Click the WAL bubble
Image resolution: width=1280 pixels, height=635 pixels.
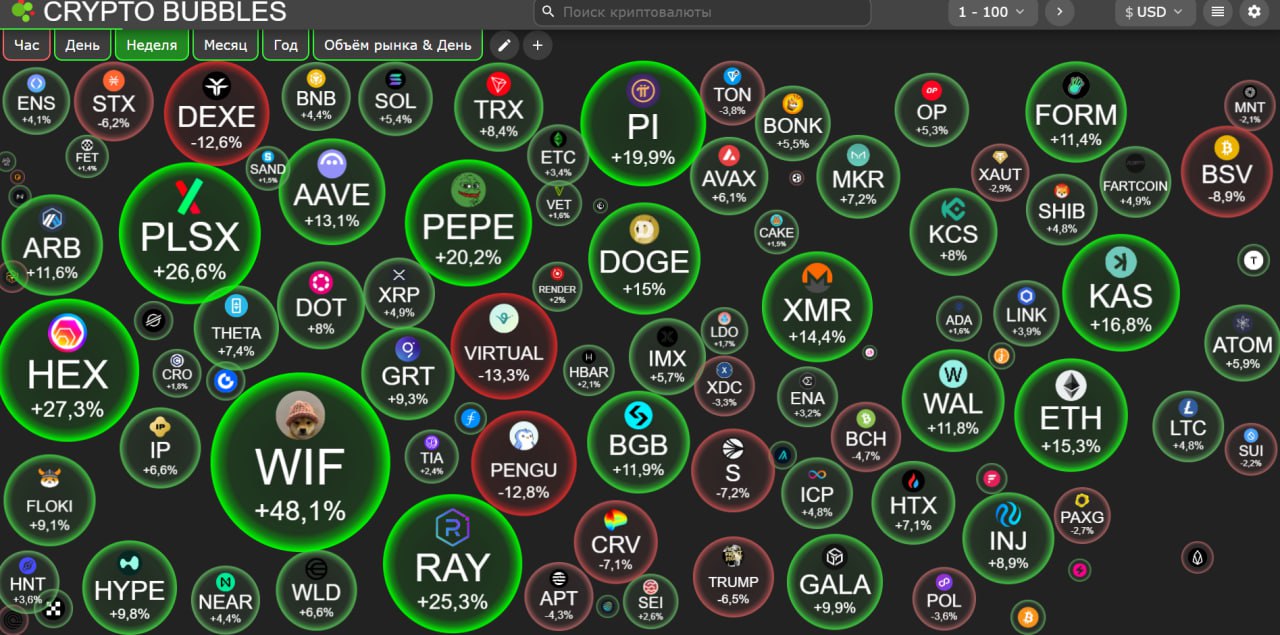[x=953, y=400]
